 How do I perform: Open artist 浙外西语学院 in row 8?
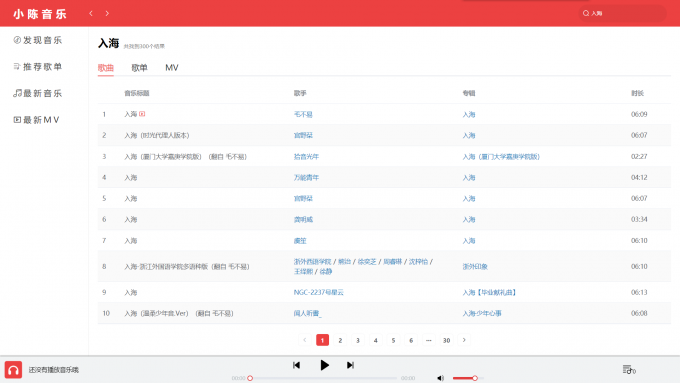(312, 262)
